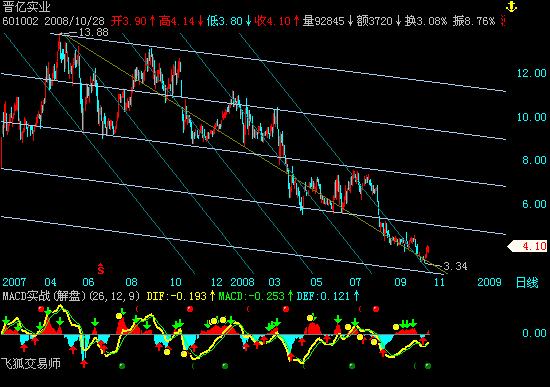Screen dimensions: 550x387
Task: Click the 10 month label on time axis
Action: click(176, 282)
